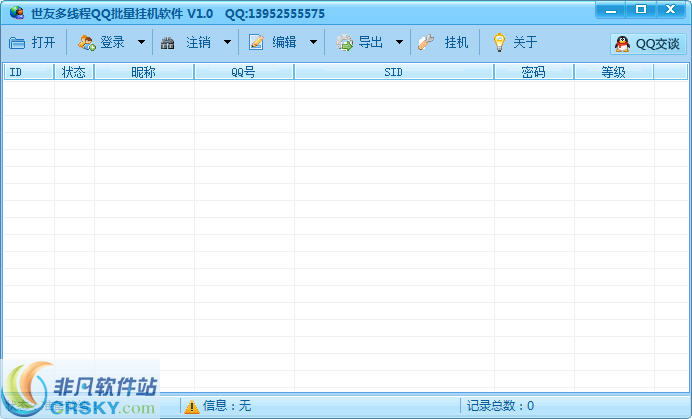This screenshot has height=419, width=692.
Task: Click the Login (登录) user icon
Action: (86, 43)
